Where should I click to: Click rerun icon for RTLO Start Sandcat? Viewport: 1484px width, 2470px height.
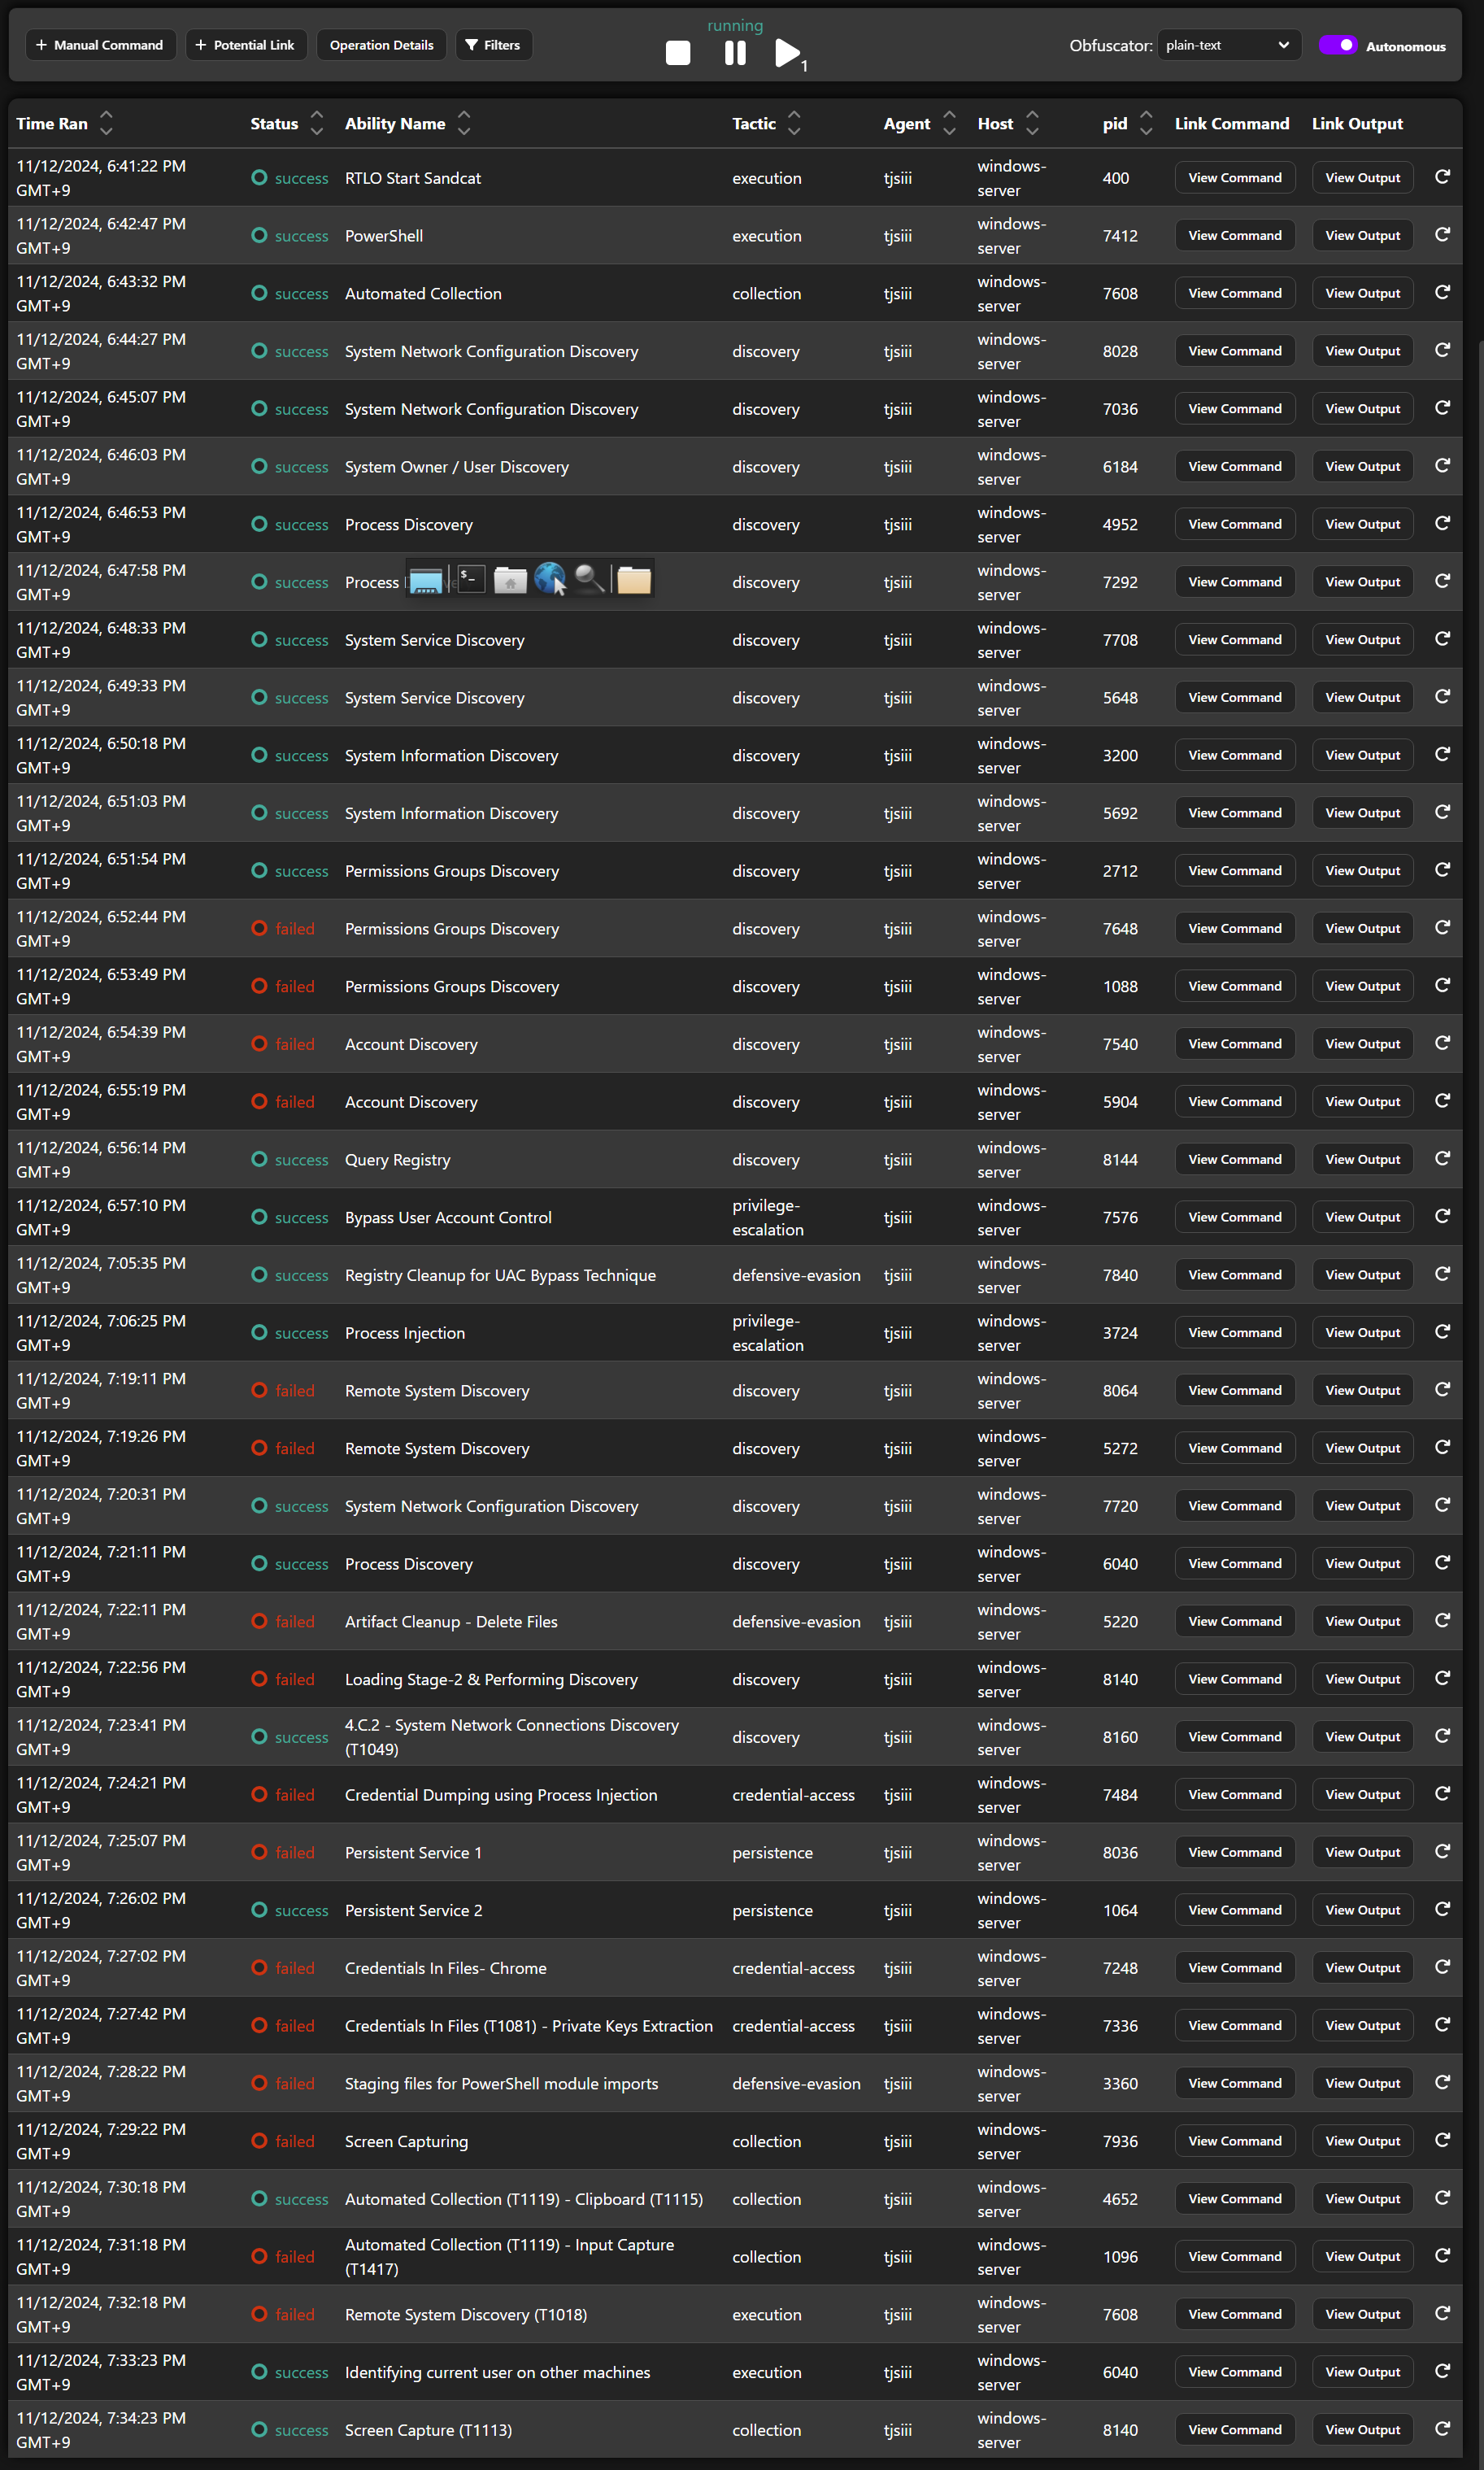[1442, 177]
